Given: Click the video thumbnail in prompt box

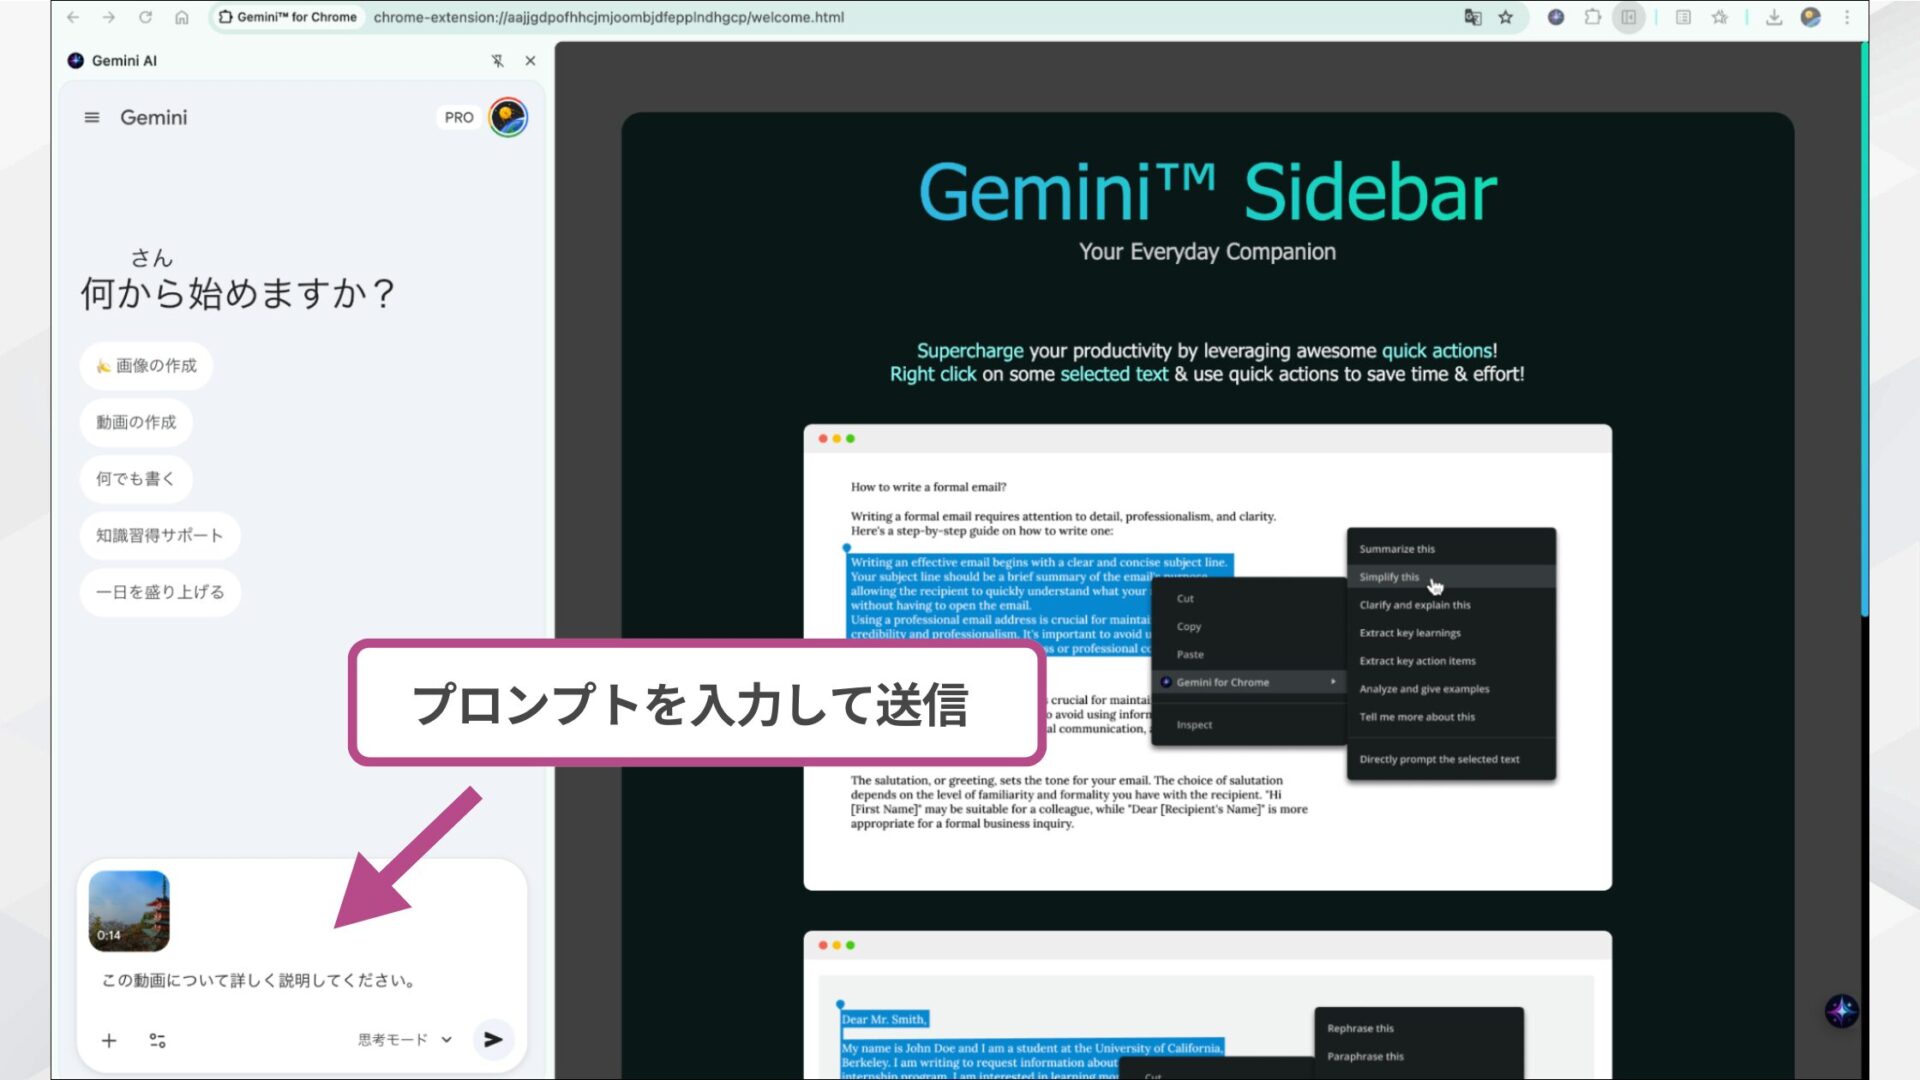Looking at the screenshot, I should click(128, 911).
